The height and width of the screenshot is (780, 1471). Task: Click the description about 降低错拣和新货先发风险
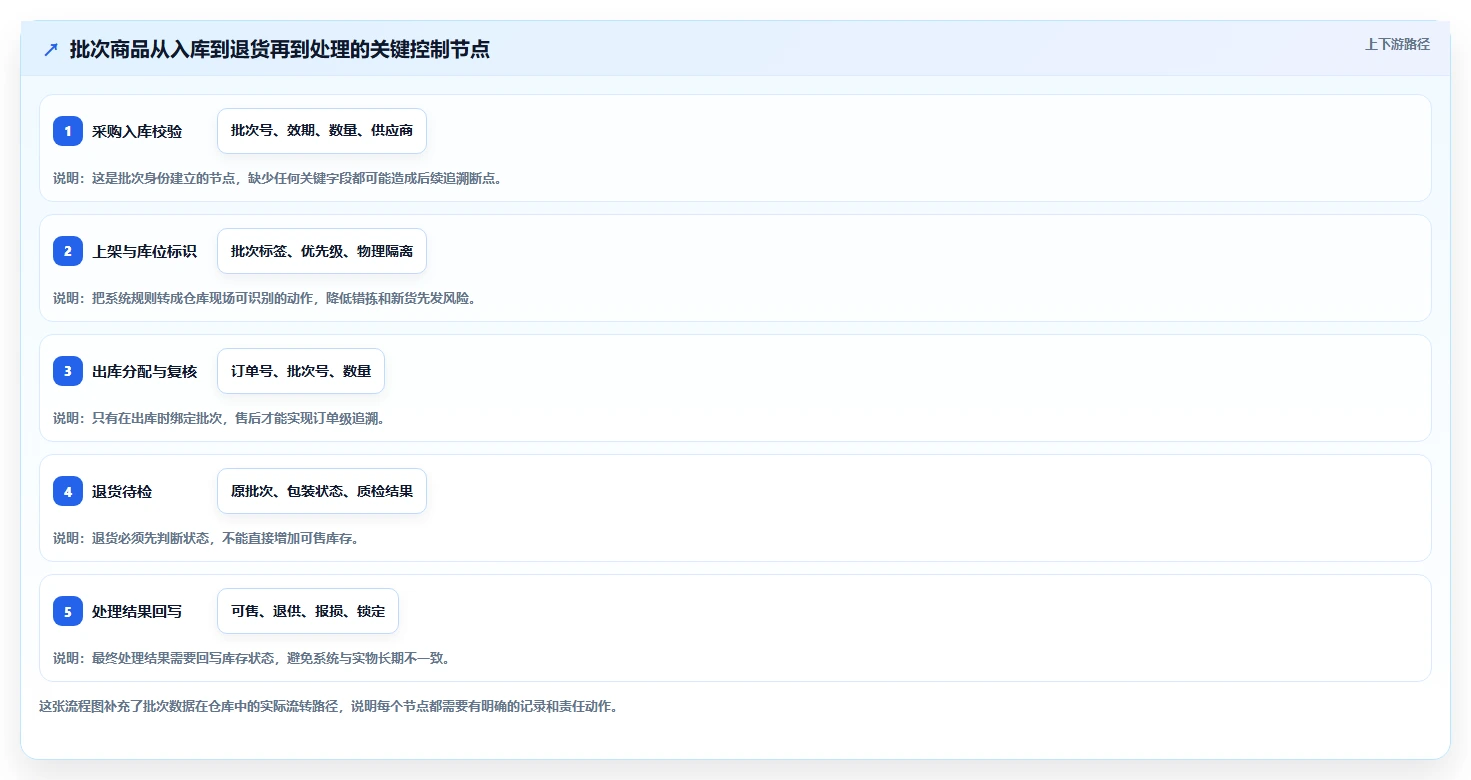pyautogui.click(x=264, y=298)
